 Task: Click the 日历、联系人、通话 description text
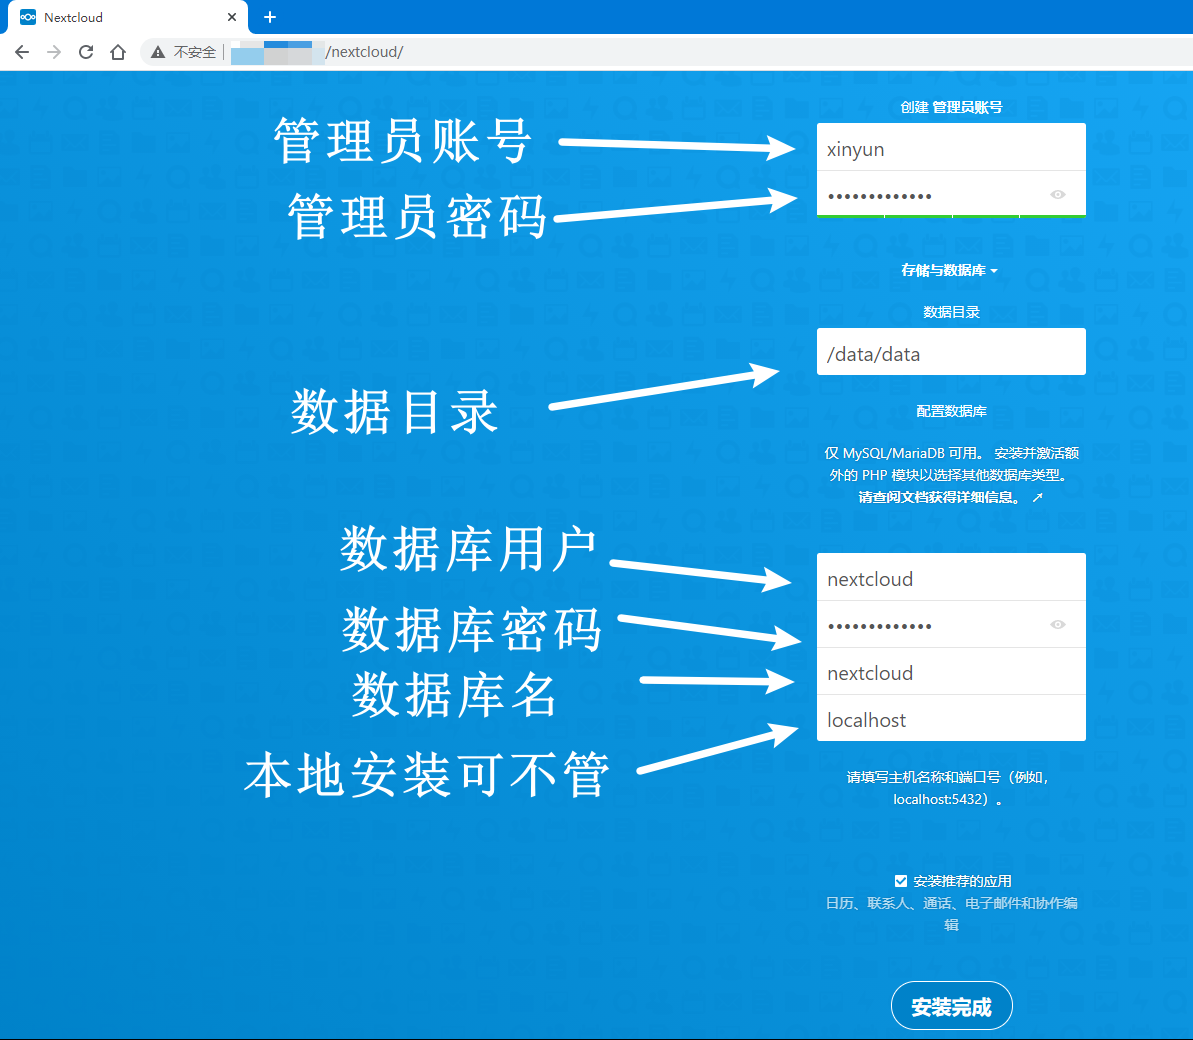tap(951, 914)
